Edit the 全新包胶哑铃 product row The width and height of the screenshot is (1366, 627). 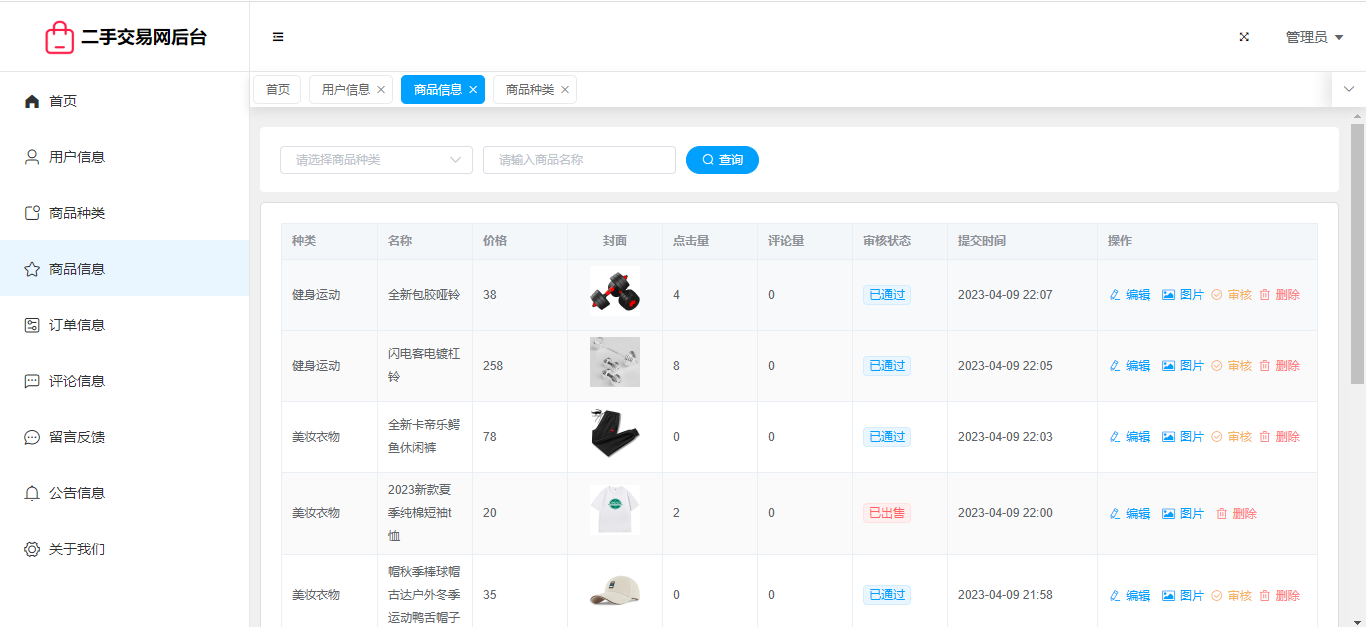1130,295
